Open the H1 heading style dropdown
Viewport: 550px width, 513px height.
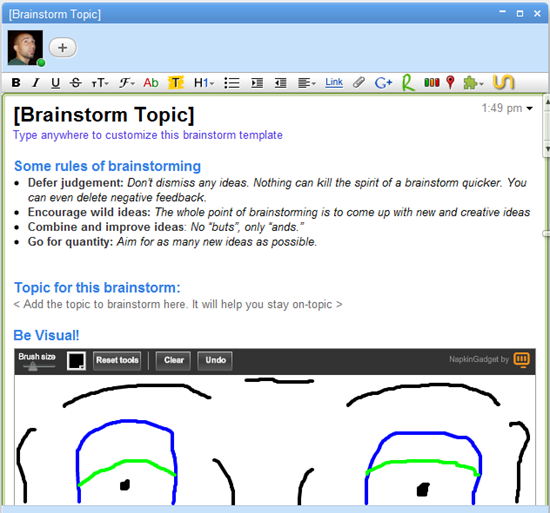[x=204, y=83]
